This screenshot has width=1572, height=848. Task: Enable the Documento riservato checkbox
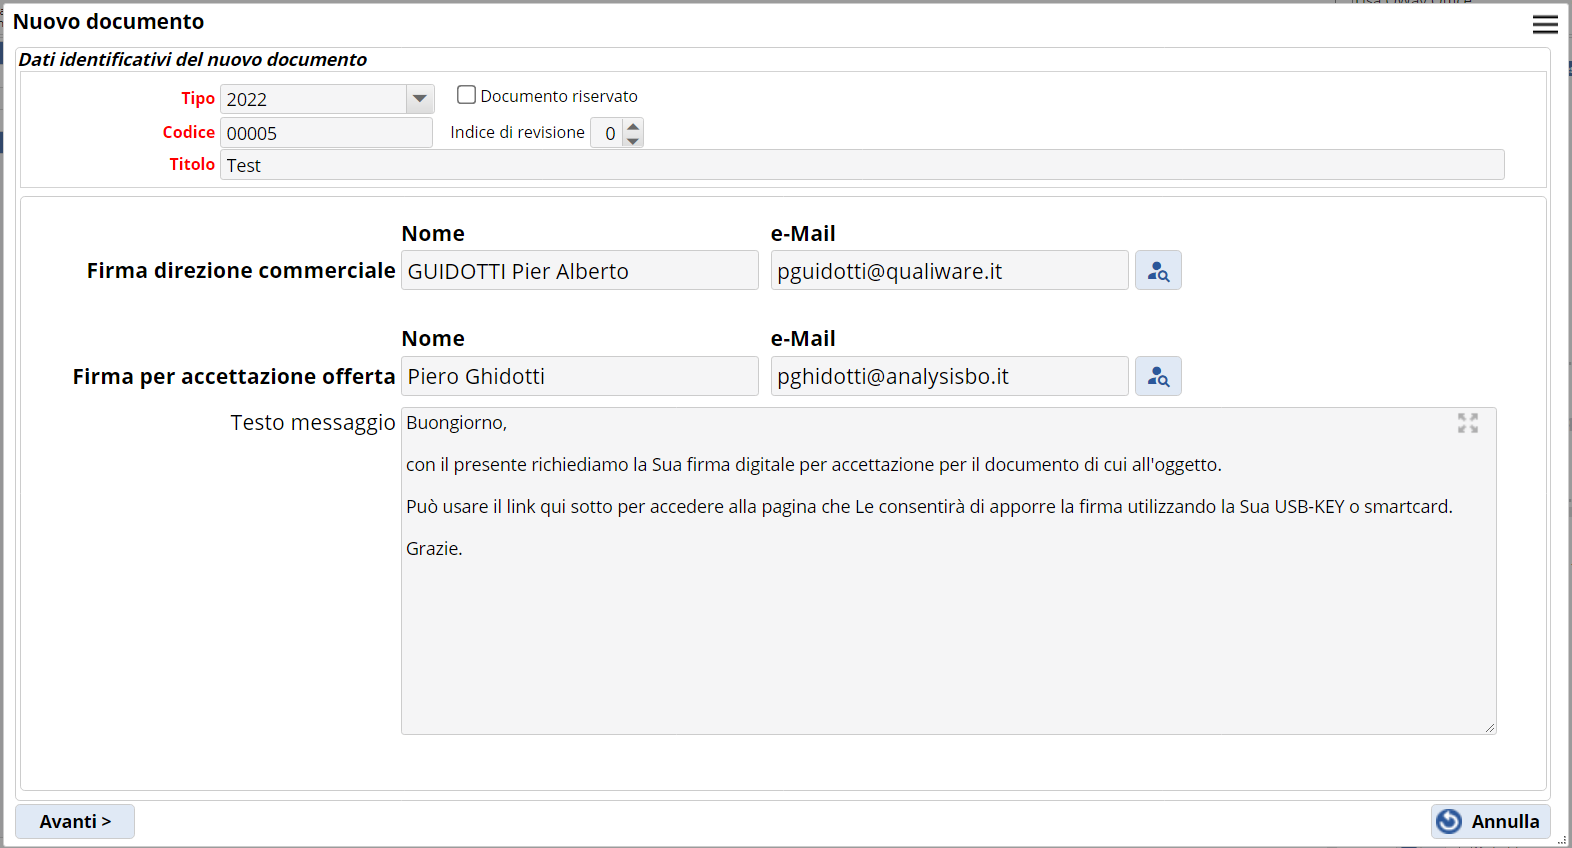pos(466,95)
